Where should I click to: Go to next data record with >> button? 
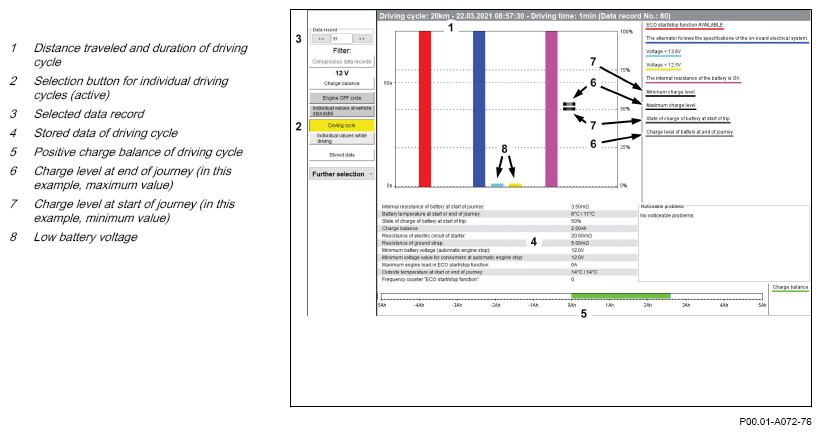(x=361, y=39)
